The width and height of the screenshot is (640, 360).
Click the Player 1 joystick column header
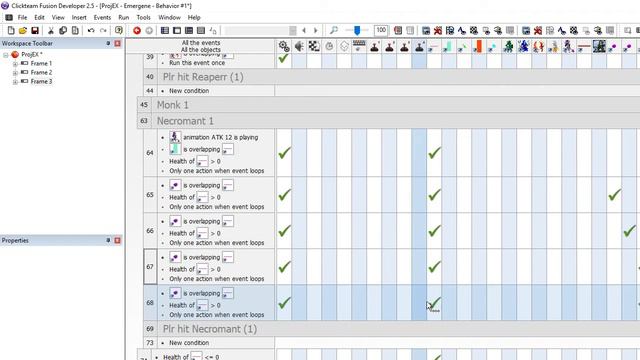374,46
